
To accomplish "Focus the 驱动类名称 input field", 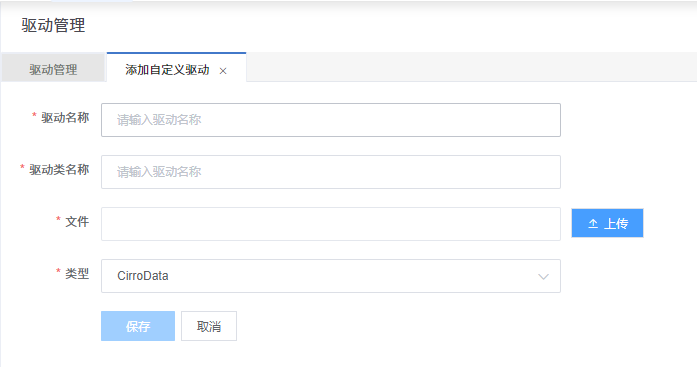I will tap(331, 172).
